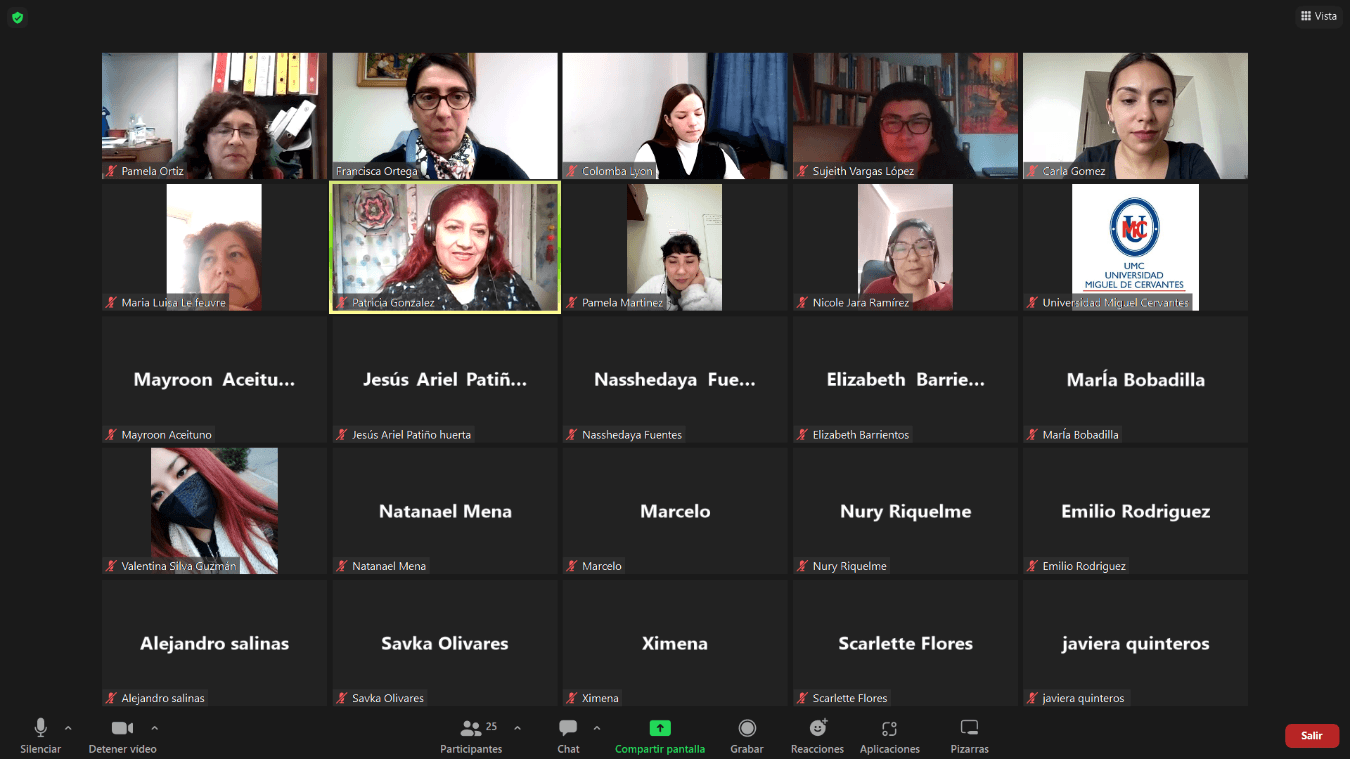Click the muted mic icon beside Emilio Rodriguez
1350x759 pixels.
(1033, 566)
